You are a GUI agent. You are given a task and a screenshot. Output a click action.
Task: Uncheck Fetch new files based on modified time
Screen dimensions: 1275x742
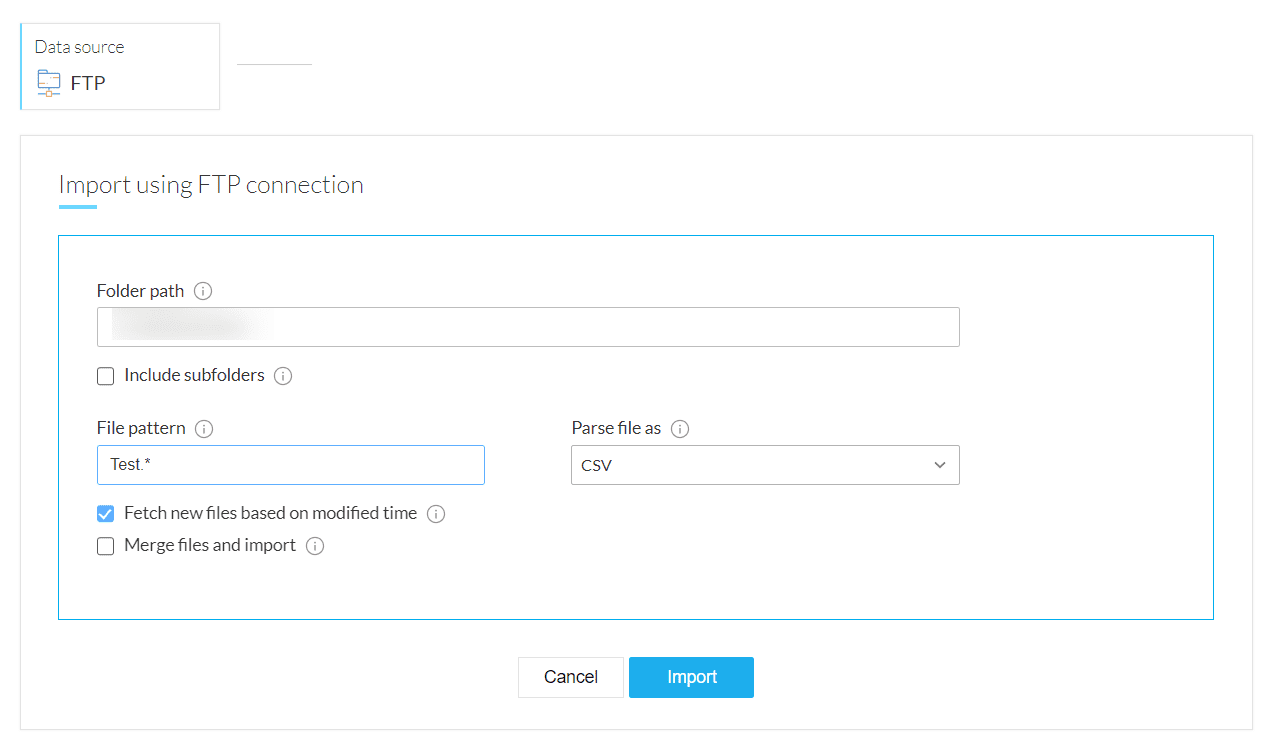105,514
